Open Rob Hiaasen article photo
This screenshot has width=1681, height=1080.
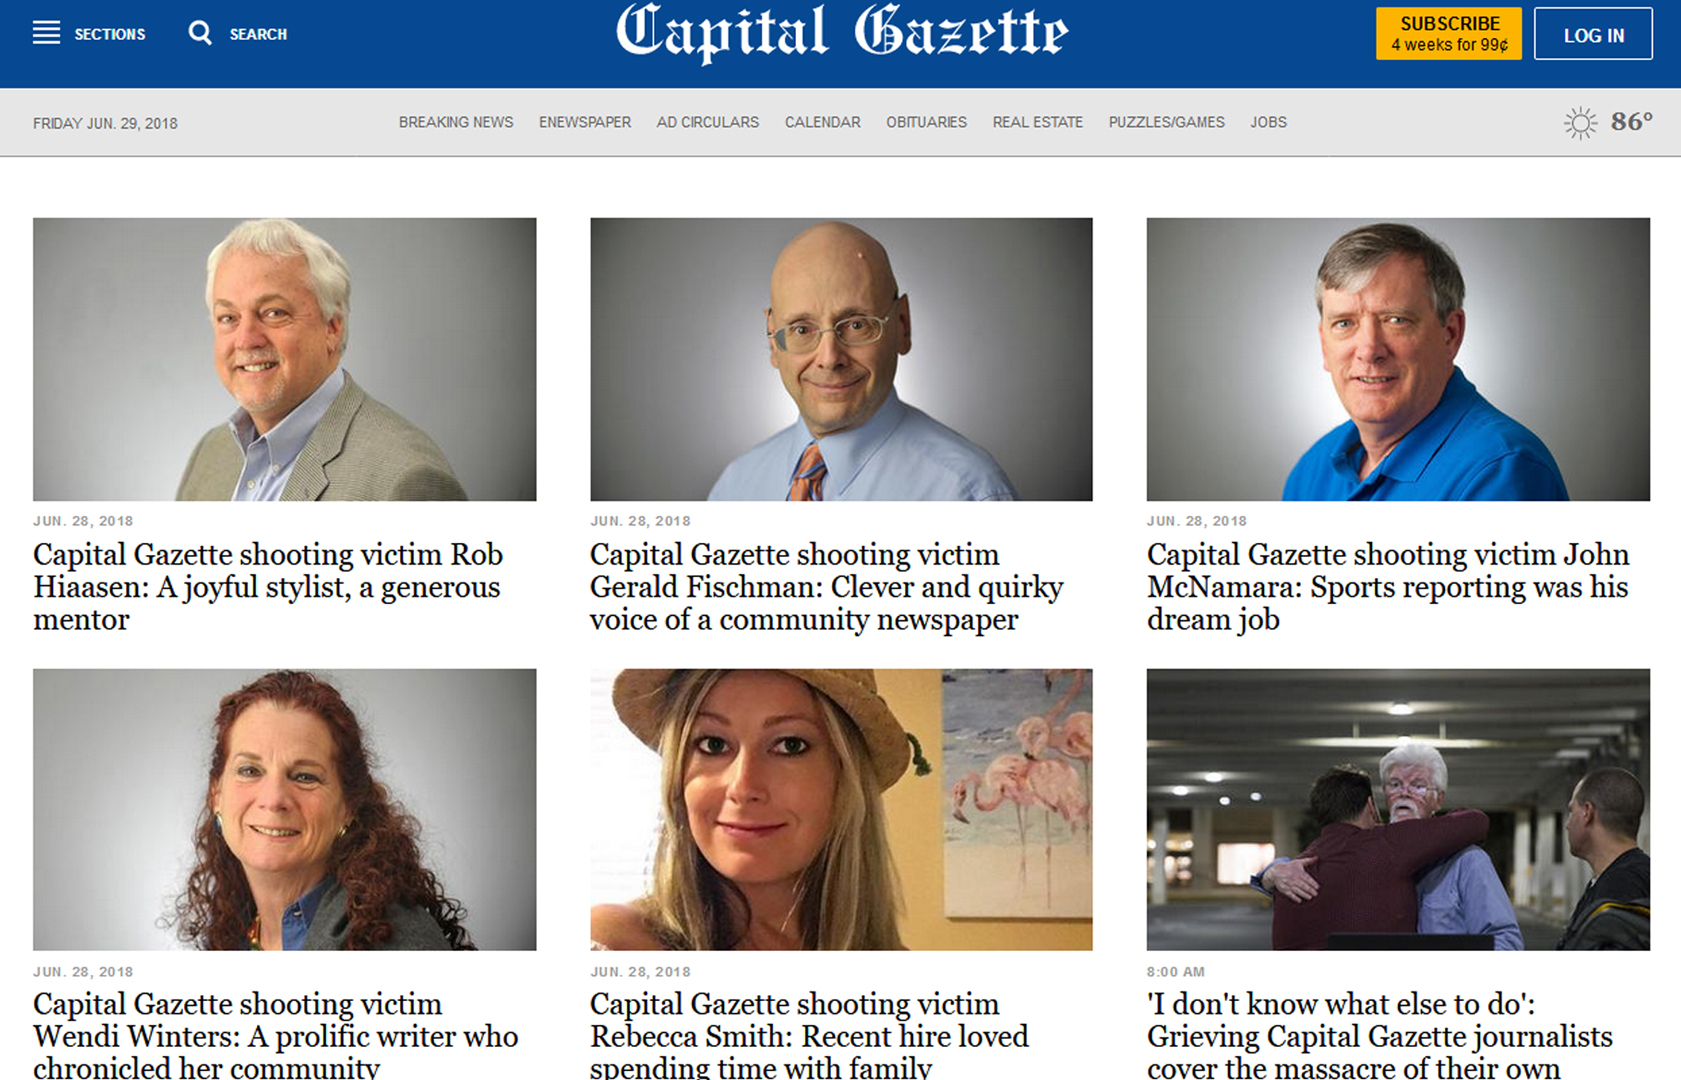point(284,359)
